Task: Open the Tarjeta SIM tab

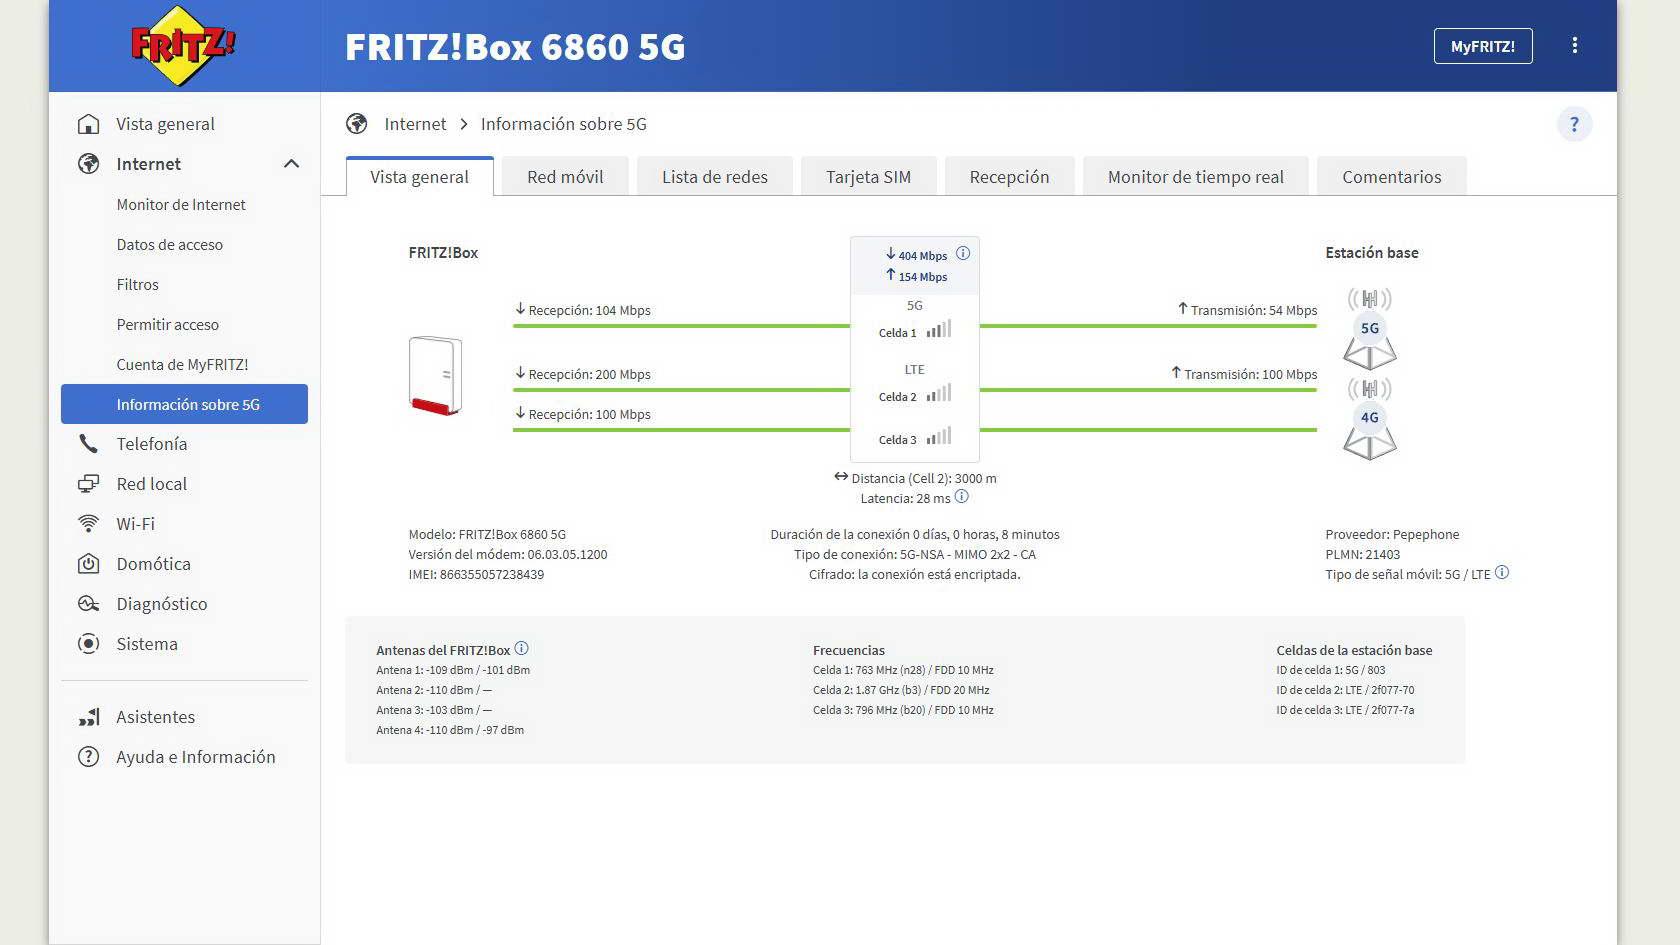Action: (868, 177)
